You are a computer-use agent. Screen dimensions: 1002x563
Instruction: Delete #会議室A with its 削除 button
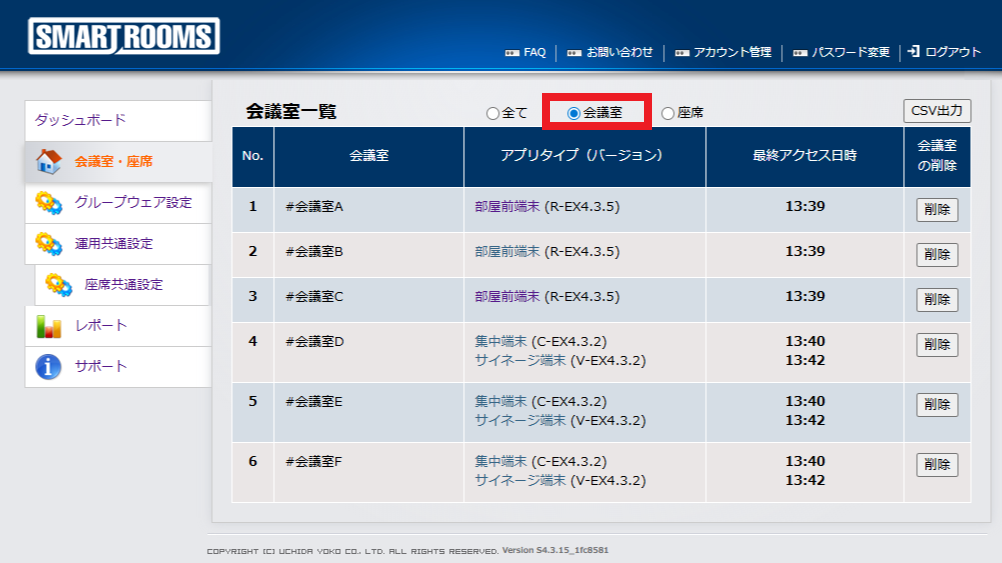click(x=937, y=210)
